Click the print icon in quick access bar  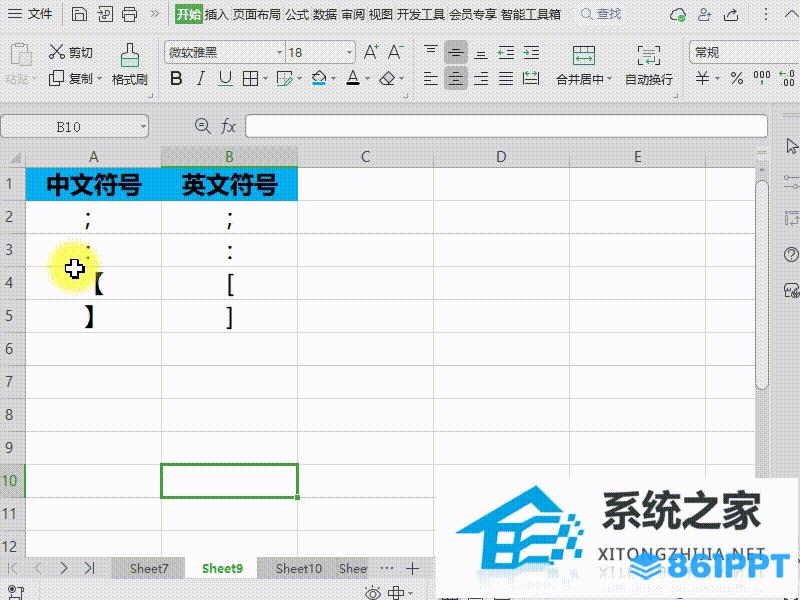(x=130, y=14)
